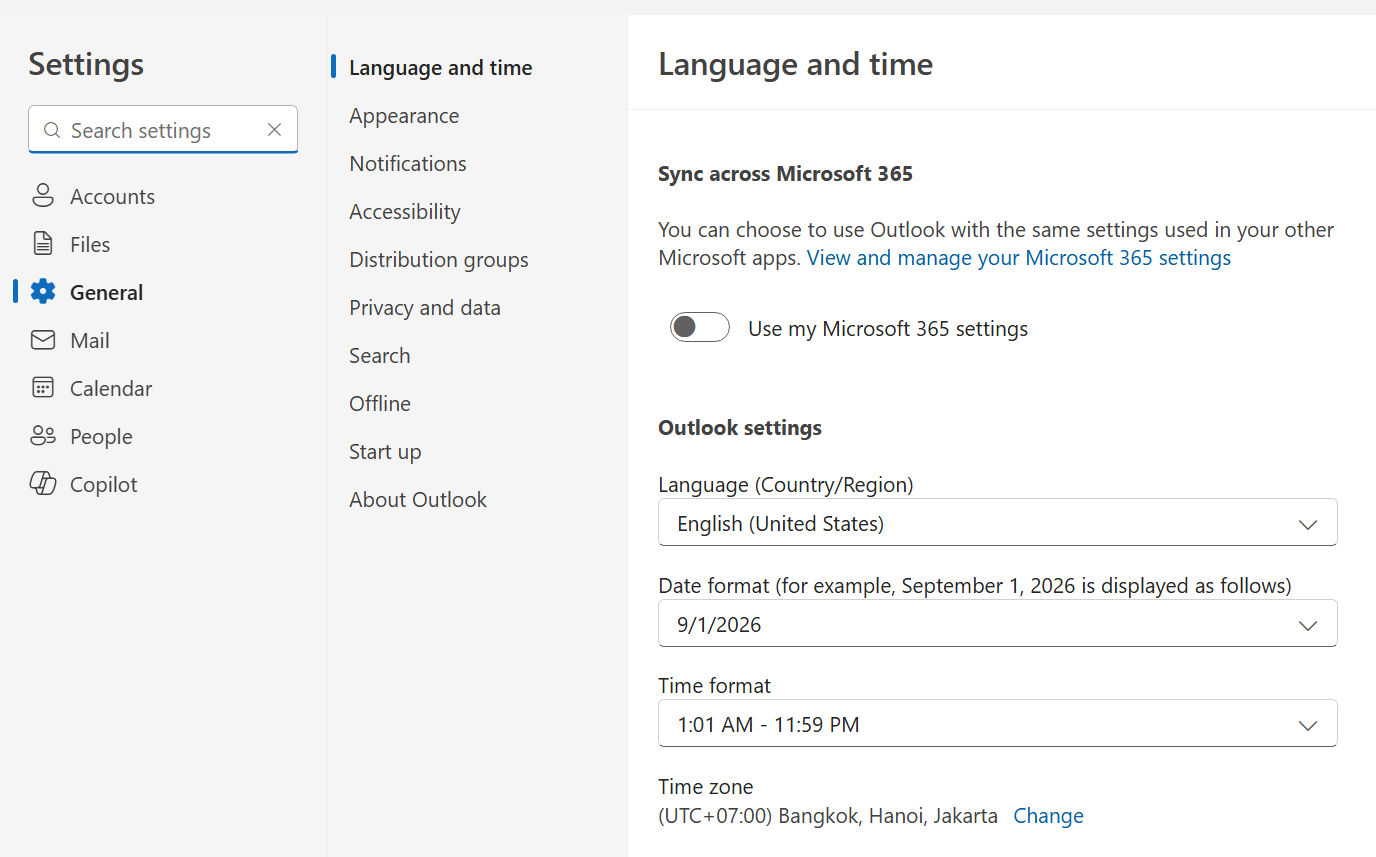
Task: Open About Outlook
Action: (418, 500)
